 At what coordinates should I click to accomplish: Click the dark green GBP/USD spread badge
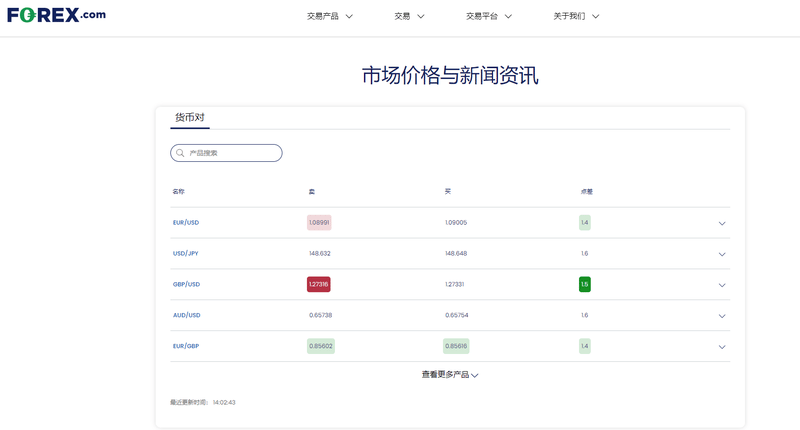point(584,285)
